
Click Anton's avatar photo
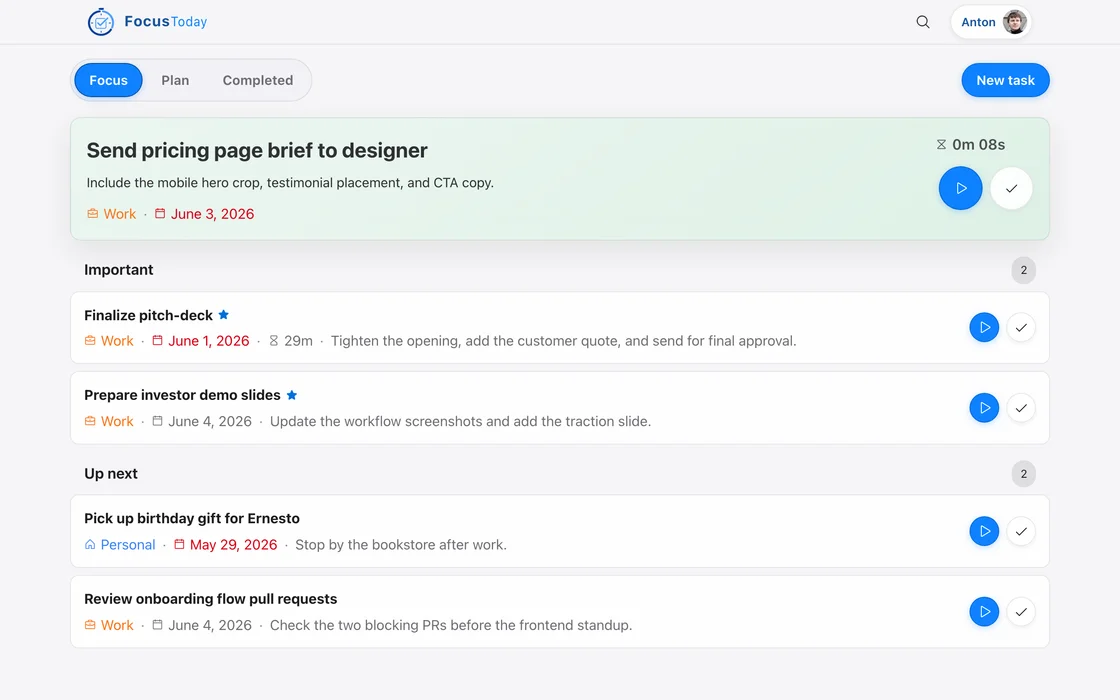1014,22
